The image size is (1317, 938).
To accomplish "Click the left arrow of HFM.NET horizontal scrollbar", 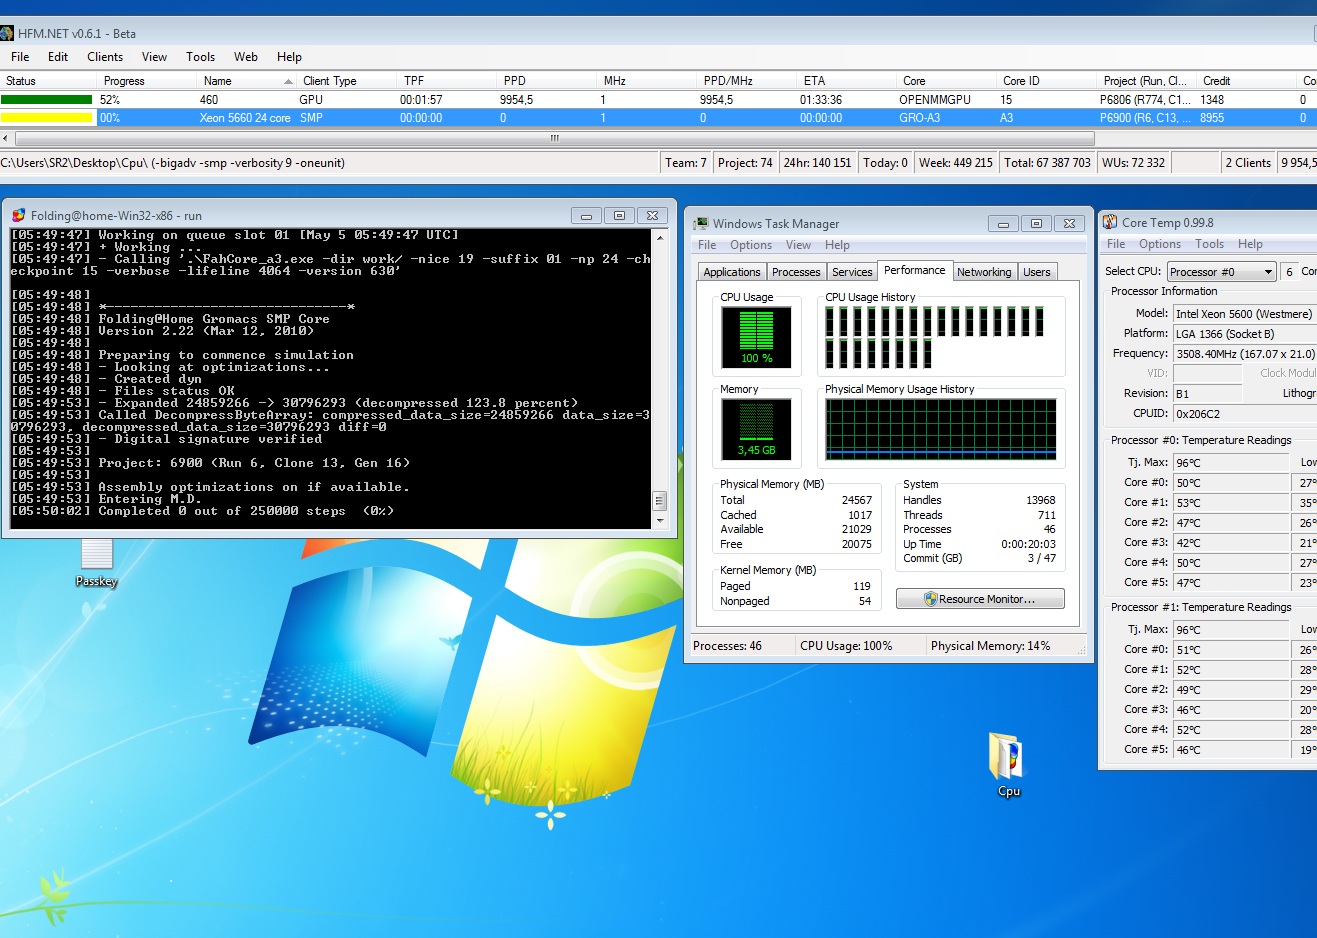I will (x=6, y=139).
